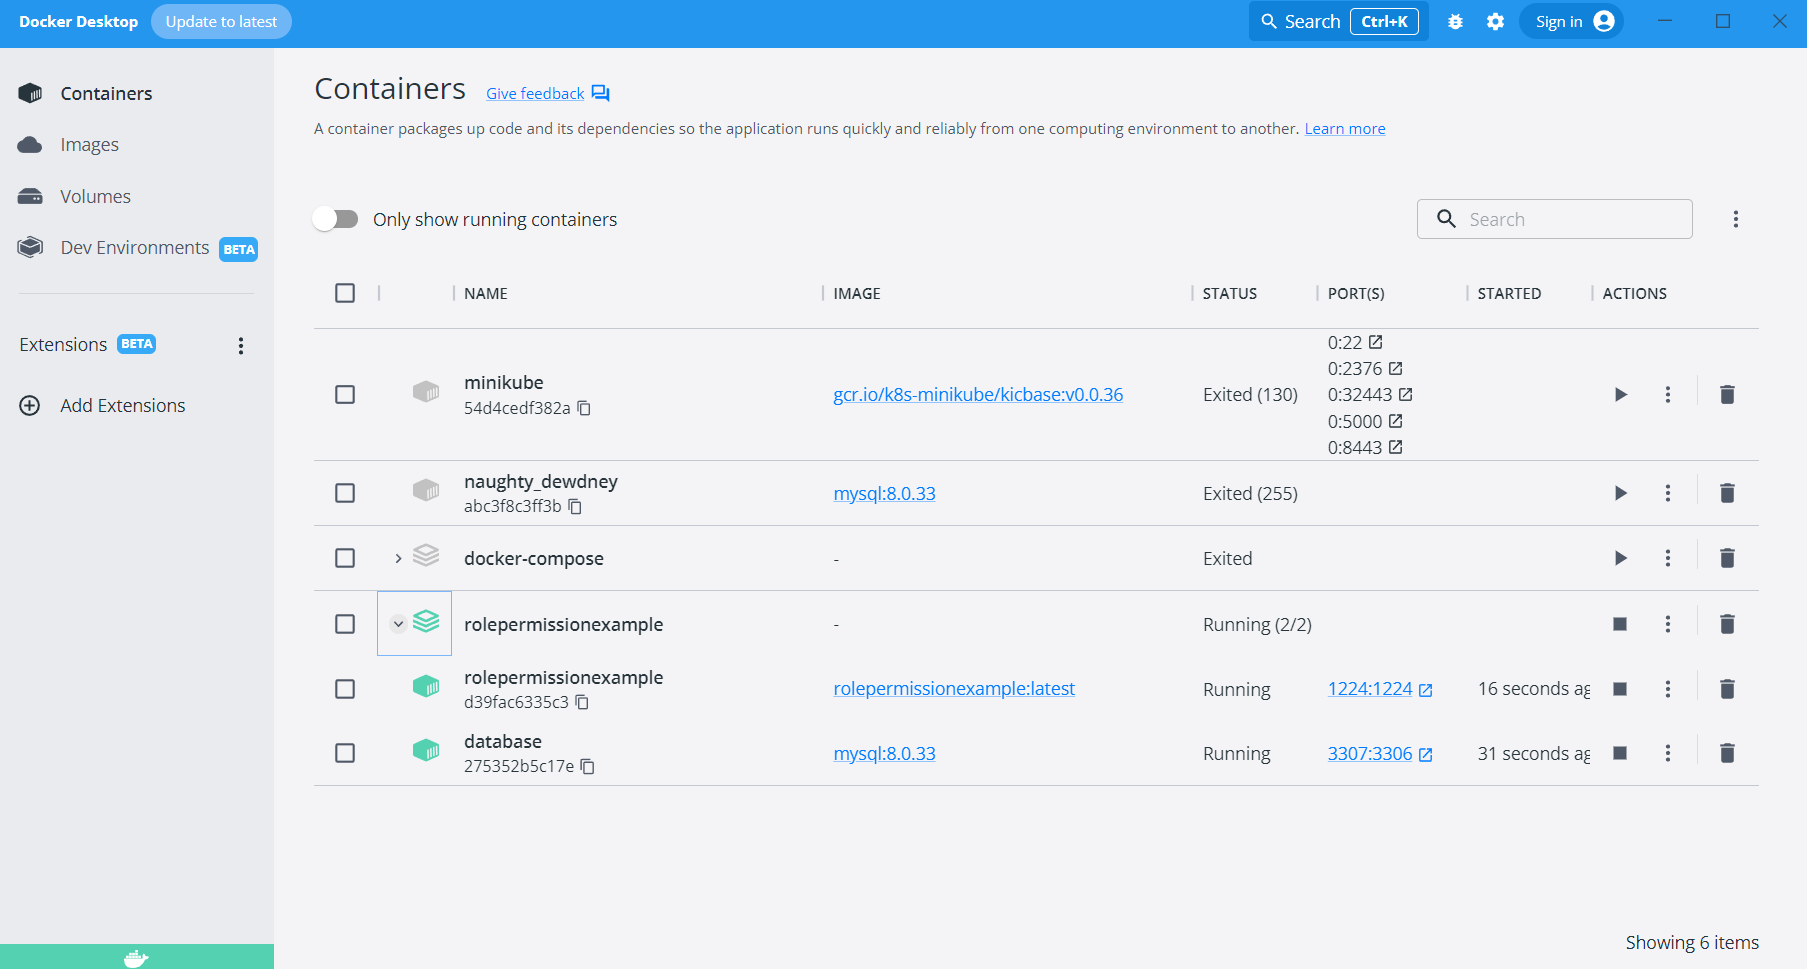Collapse the rolepermissionexample stack

(398, 624)
